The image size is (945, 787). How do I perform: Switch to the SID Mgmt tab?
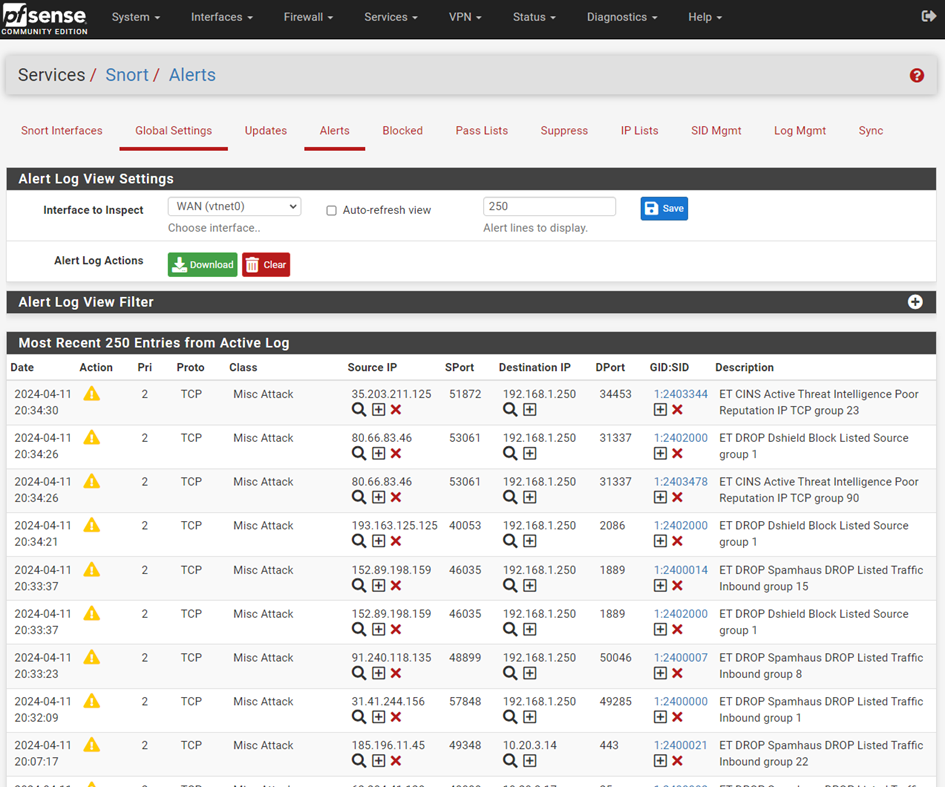tap(716, 131)
